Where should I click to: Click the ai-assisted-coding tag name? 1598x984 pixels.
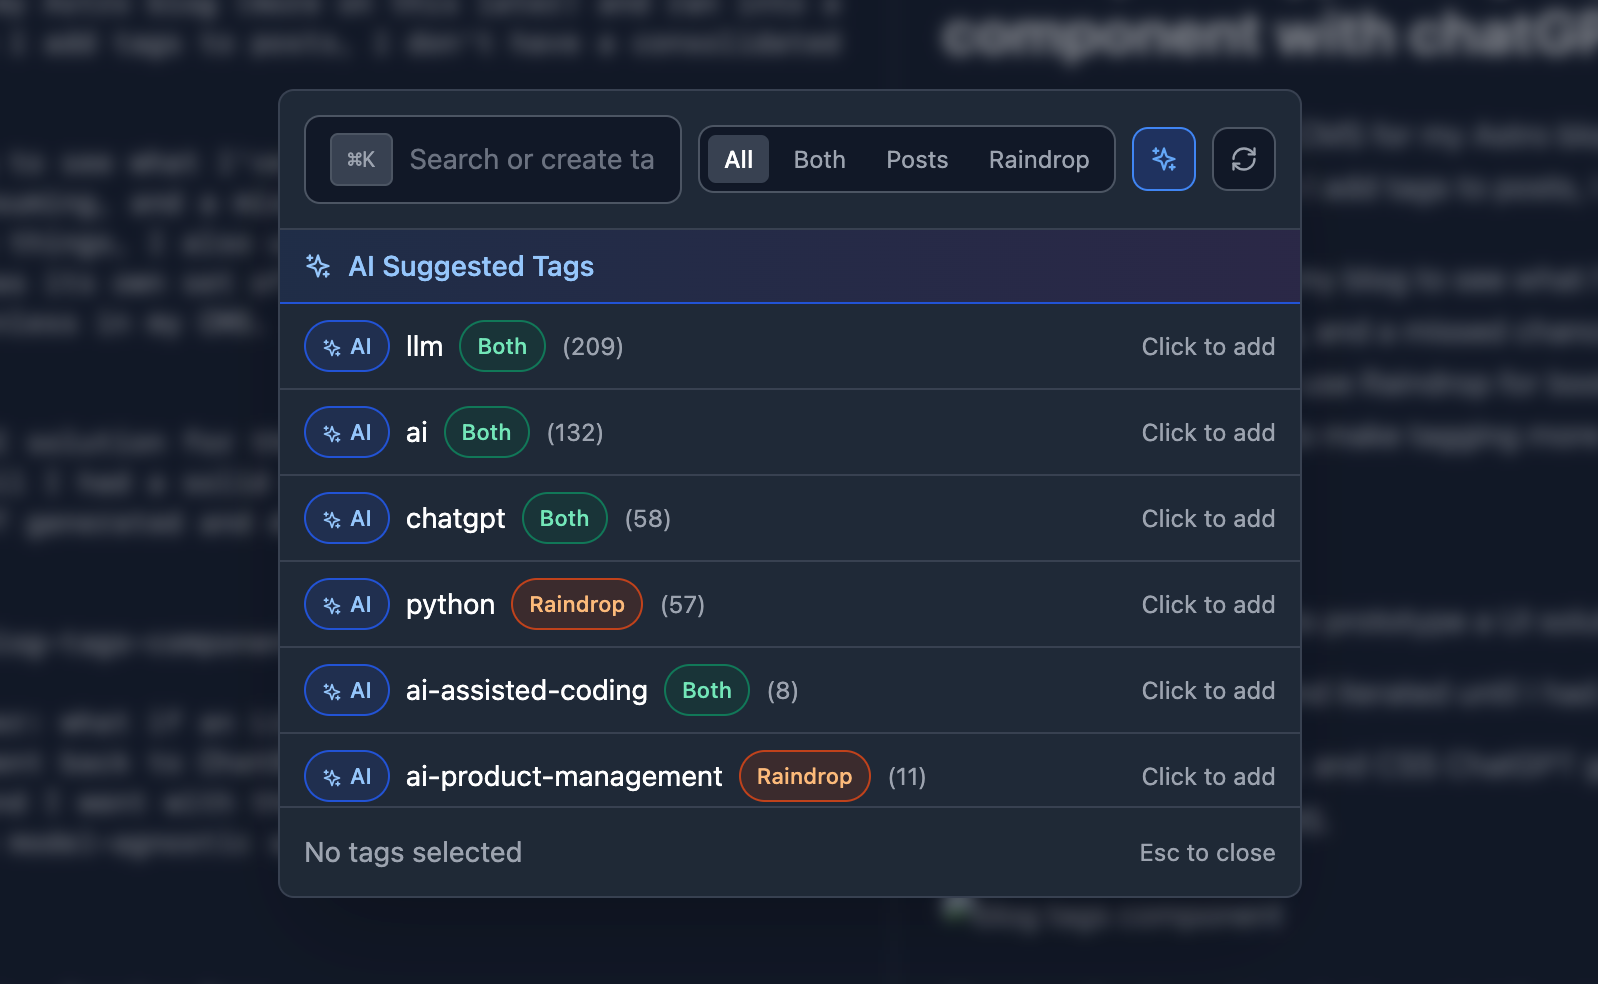click(526, 691)
